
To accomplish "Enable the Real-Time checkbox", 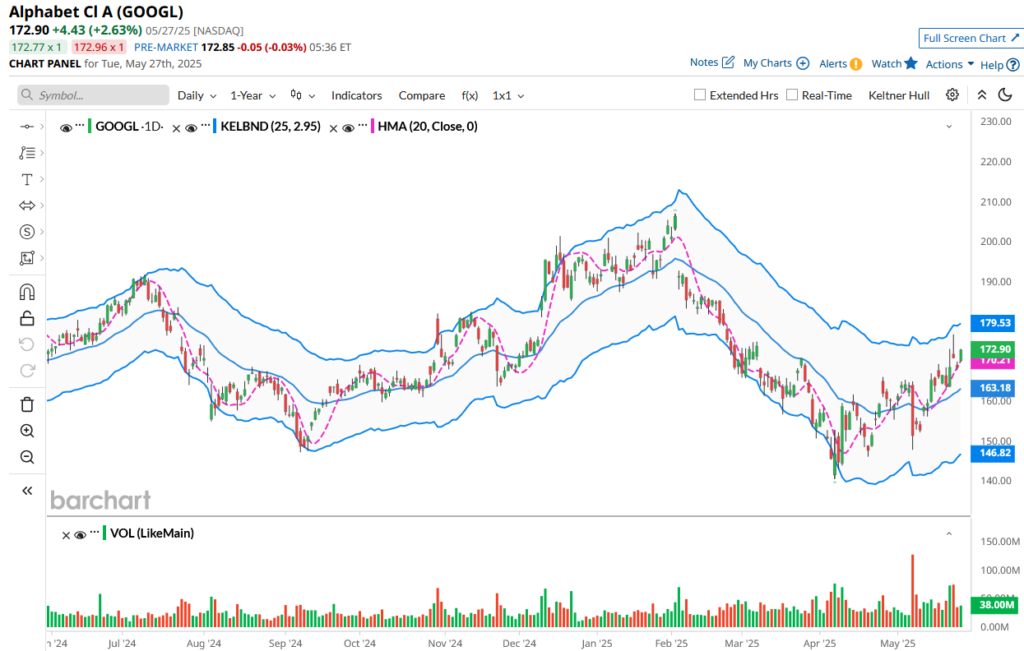I will click(x=792, y=95).
